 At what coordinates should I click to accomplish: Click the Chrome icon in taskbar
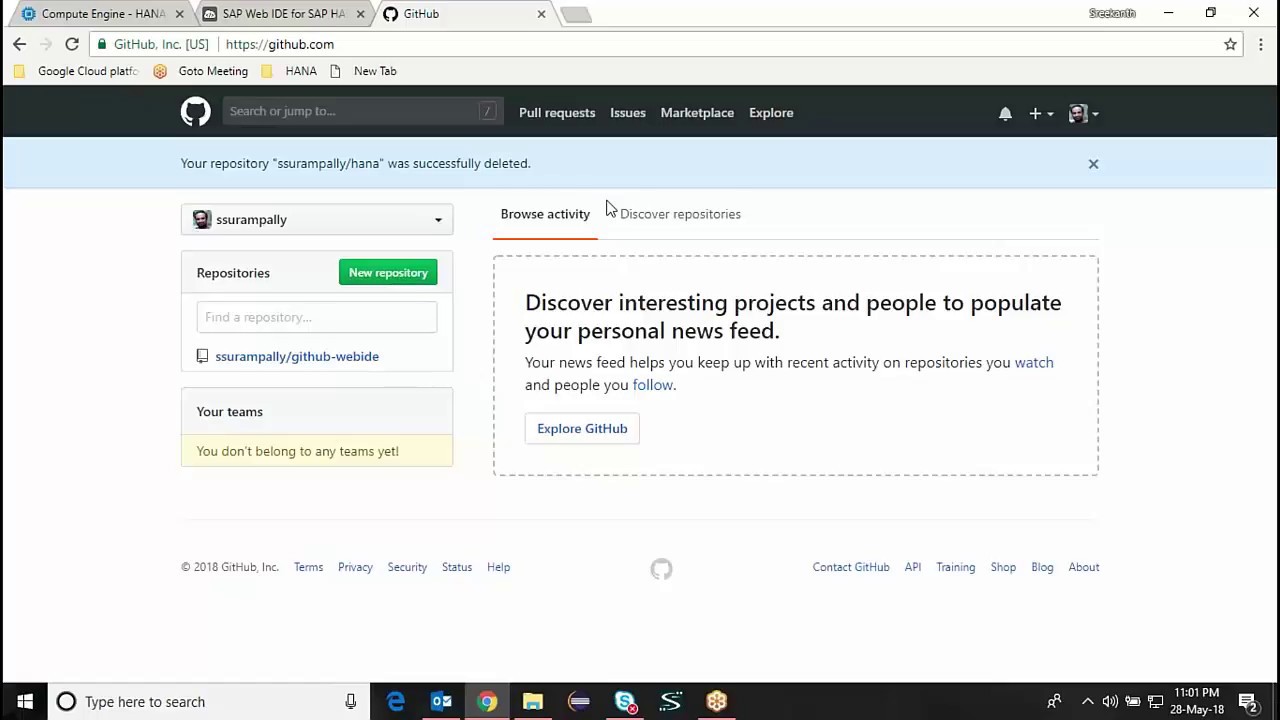point(487,702)
